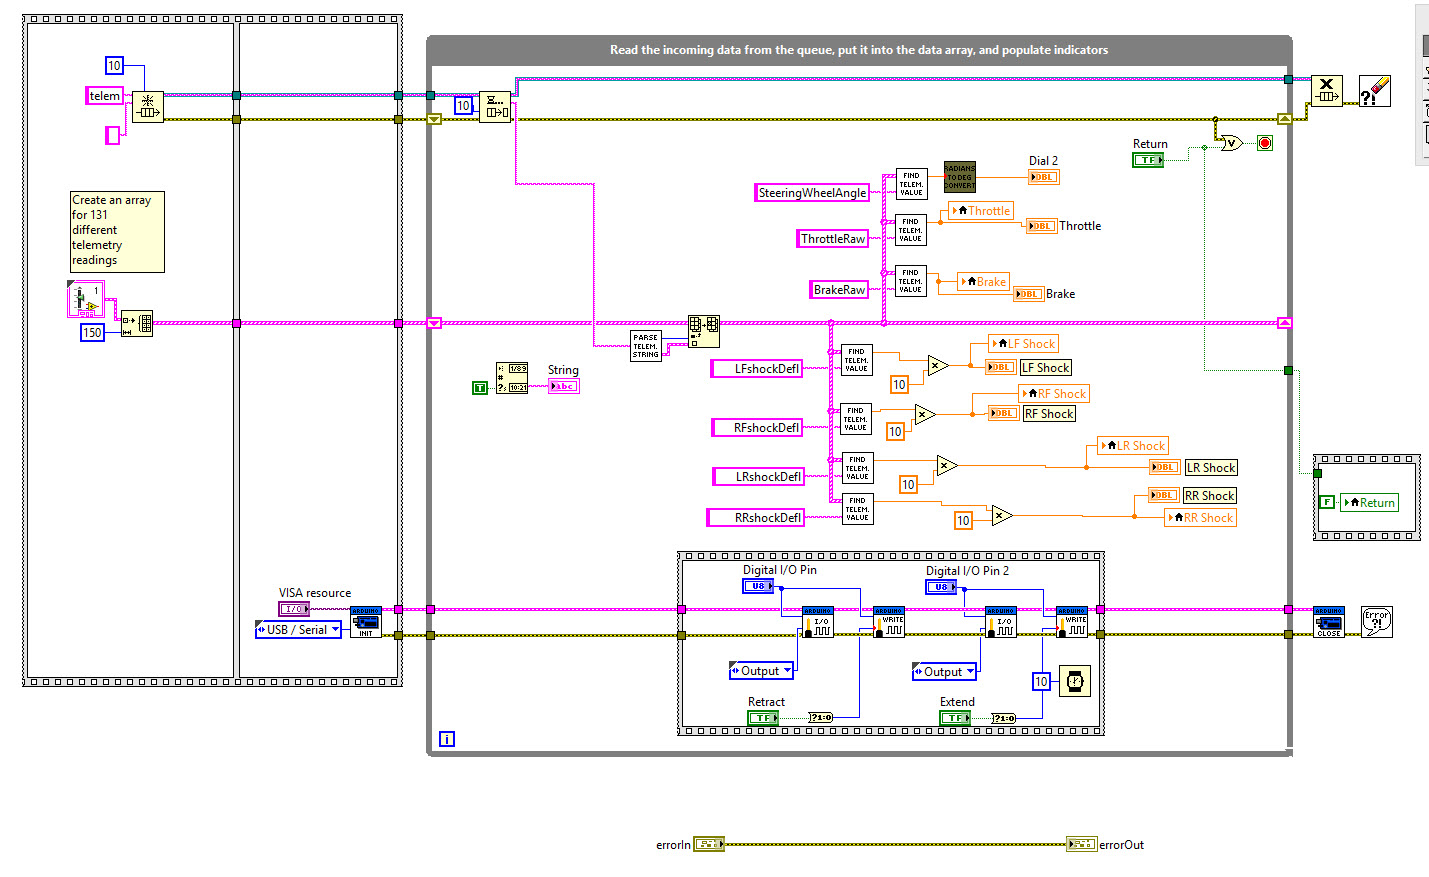Image resolution: width=1429 pixels, height=877 pixels.
Task: Toggle the Extend boolean terminal
Action: coord(956,718)
